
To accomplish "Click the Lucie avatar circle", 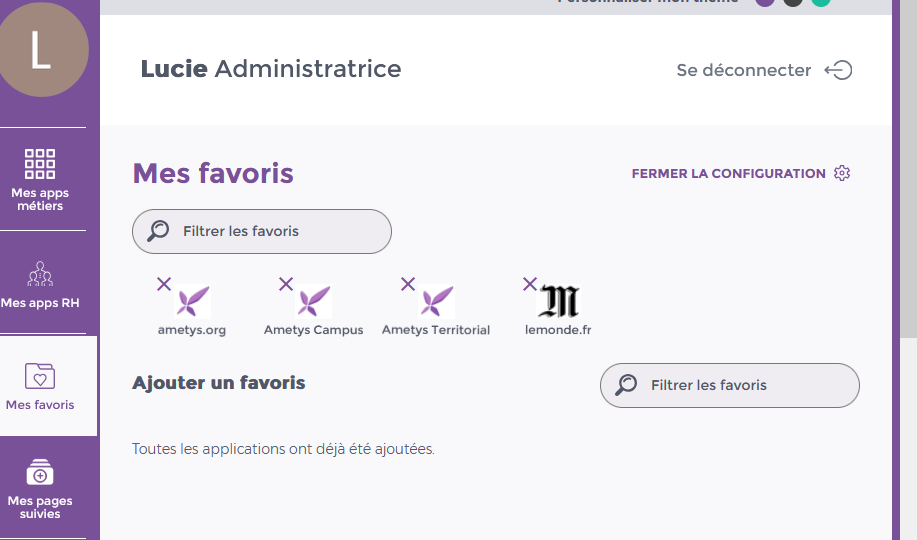I will (40, 50).
